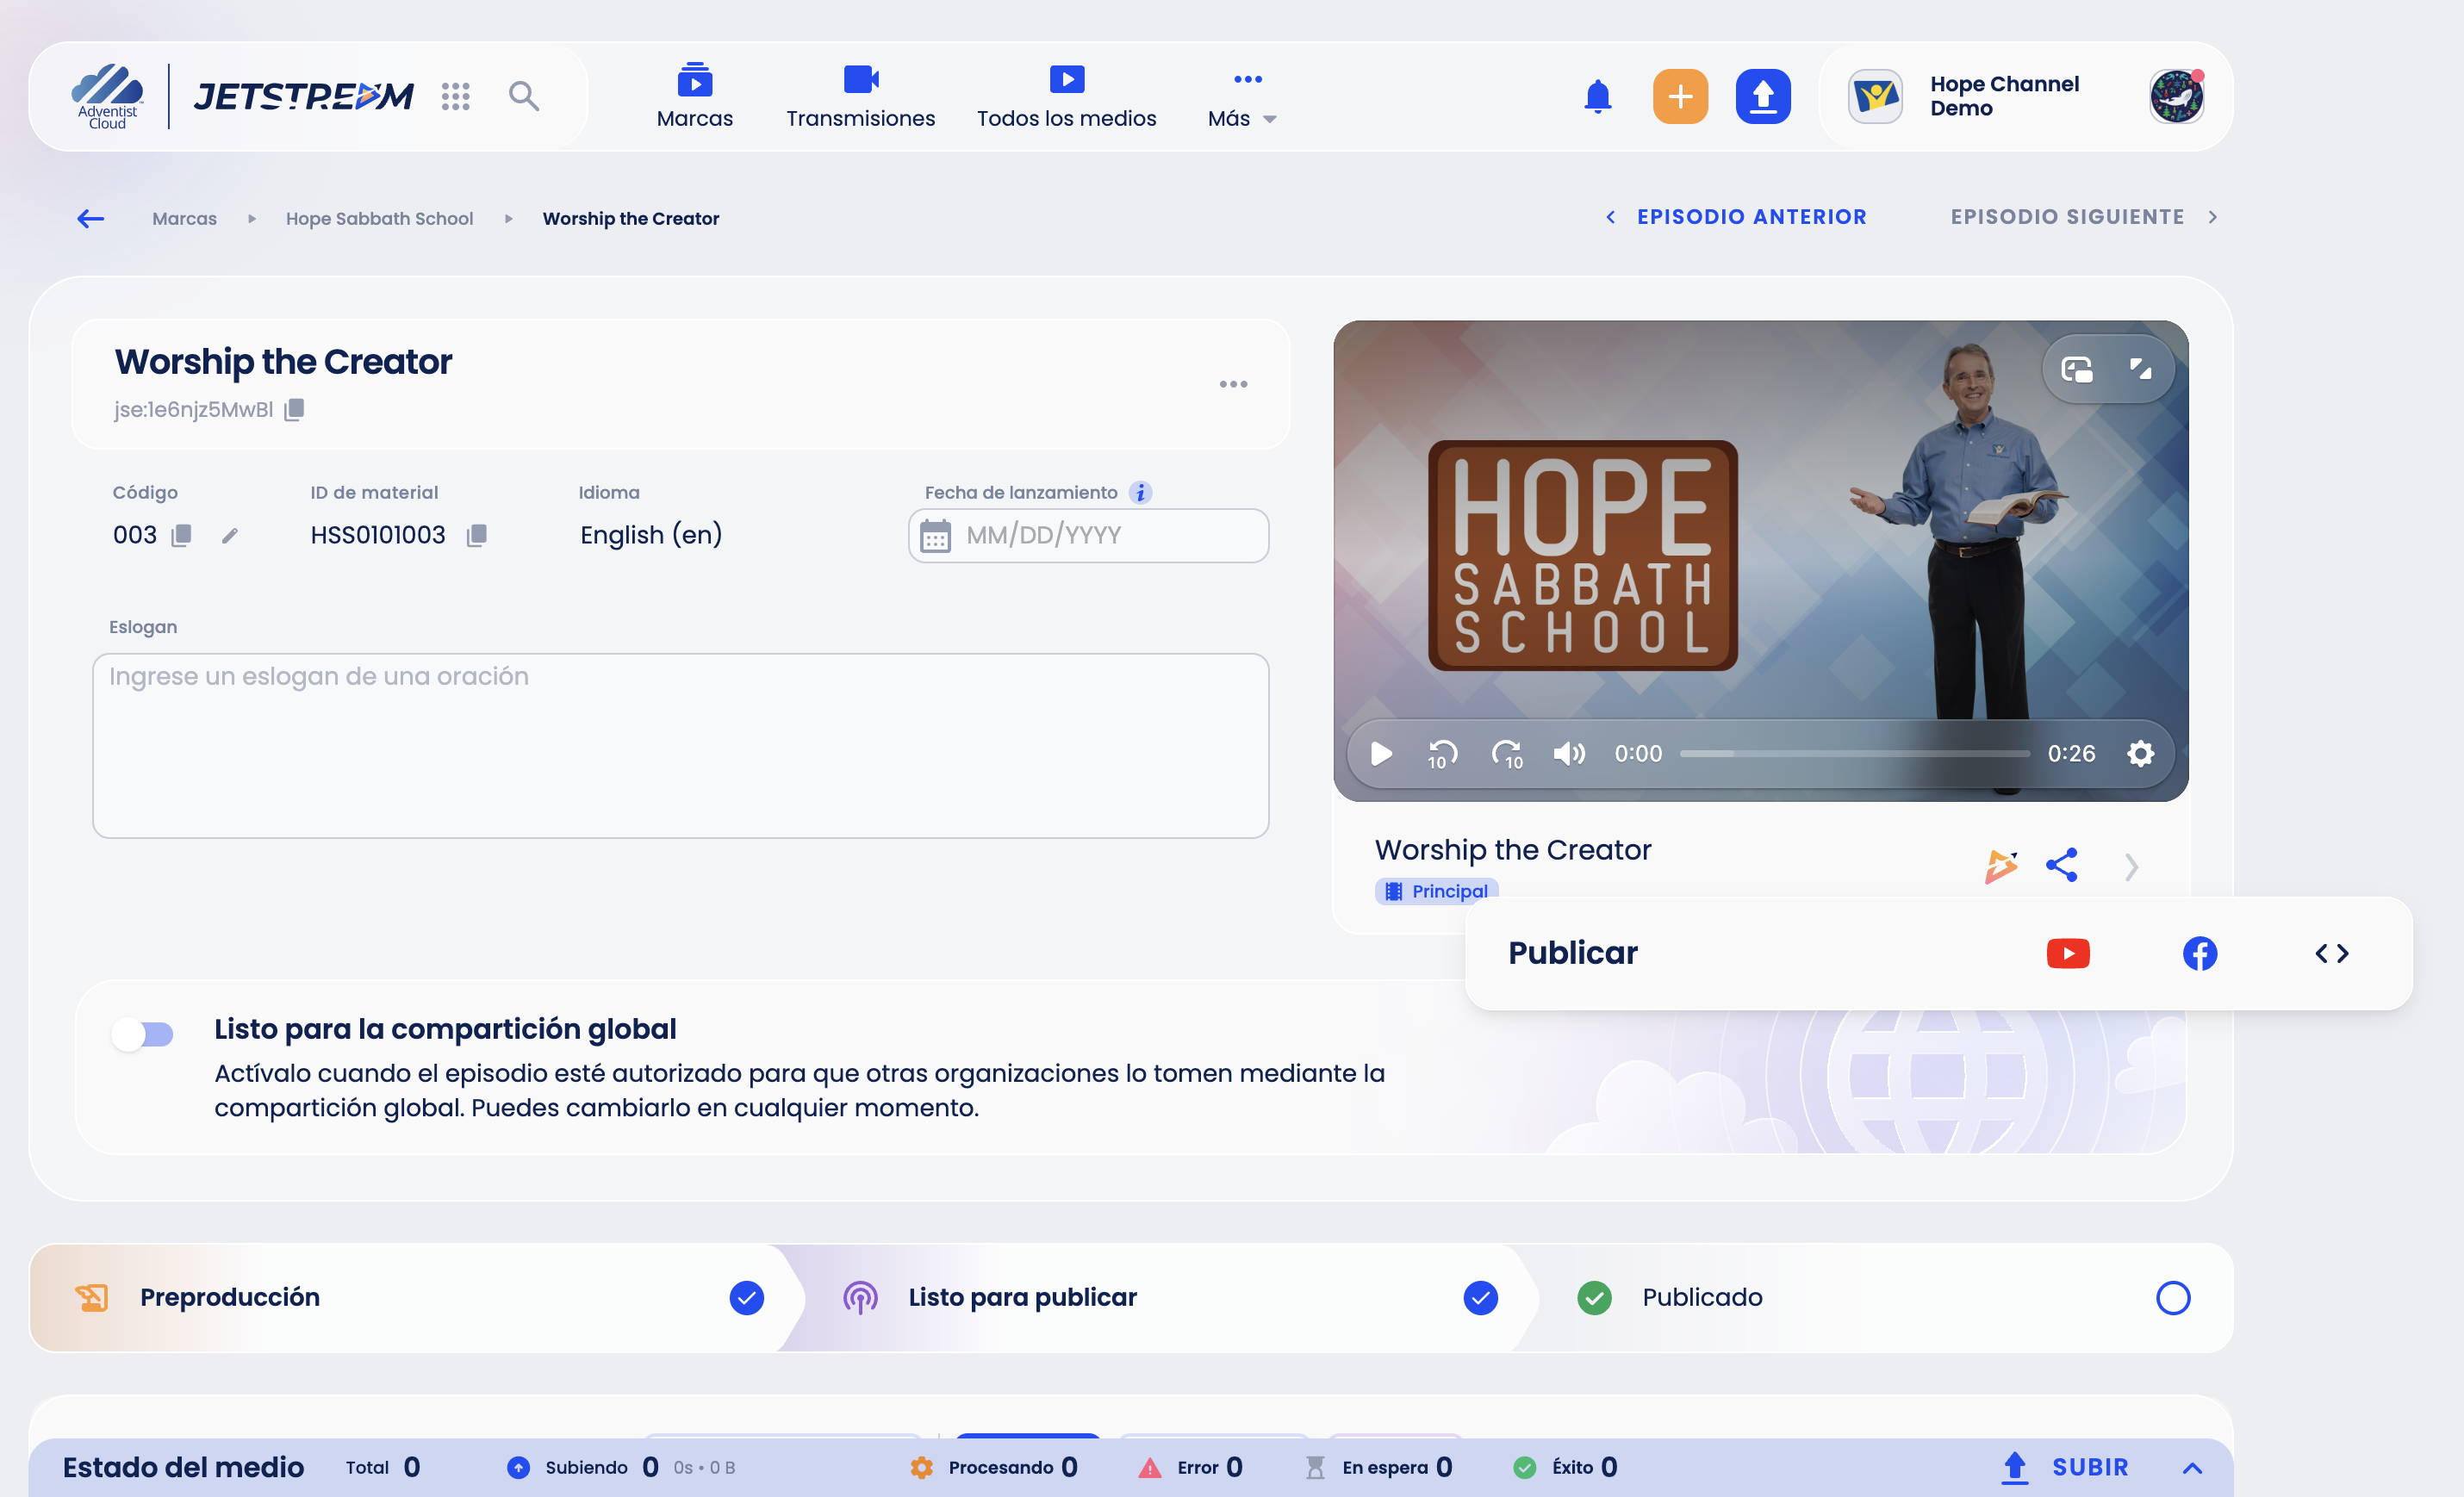Click the orange plus create button
This screenshot has height=1497, width=2464.
tap(1680, 97)
